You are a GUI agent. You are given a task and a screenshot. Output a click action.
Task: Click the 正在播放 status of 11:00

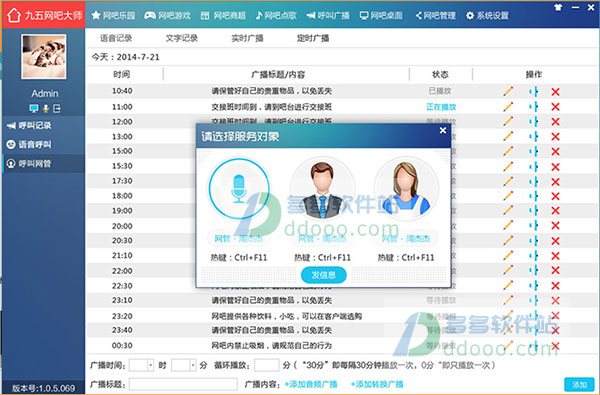[x=441, y=107]
